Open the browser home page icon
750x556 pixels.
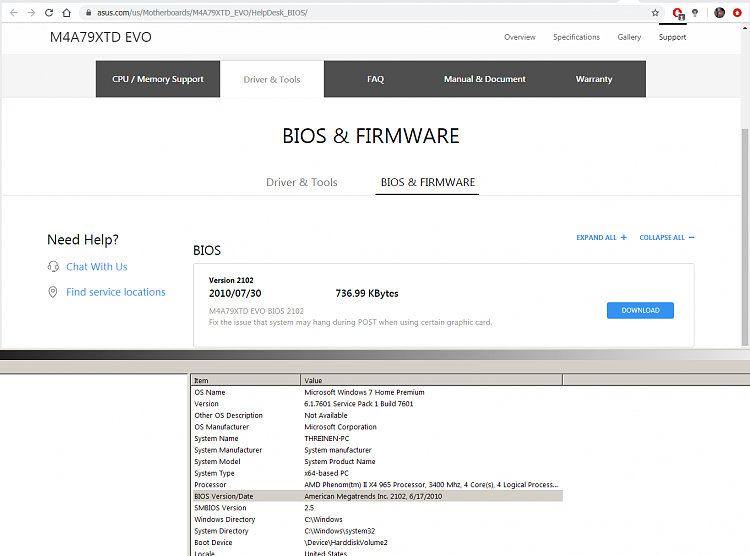66,13
